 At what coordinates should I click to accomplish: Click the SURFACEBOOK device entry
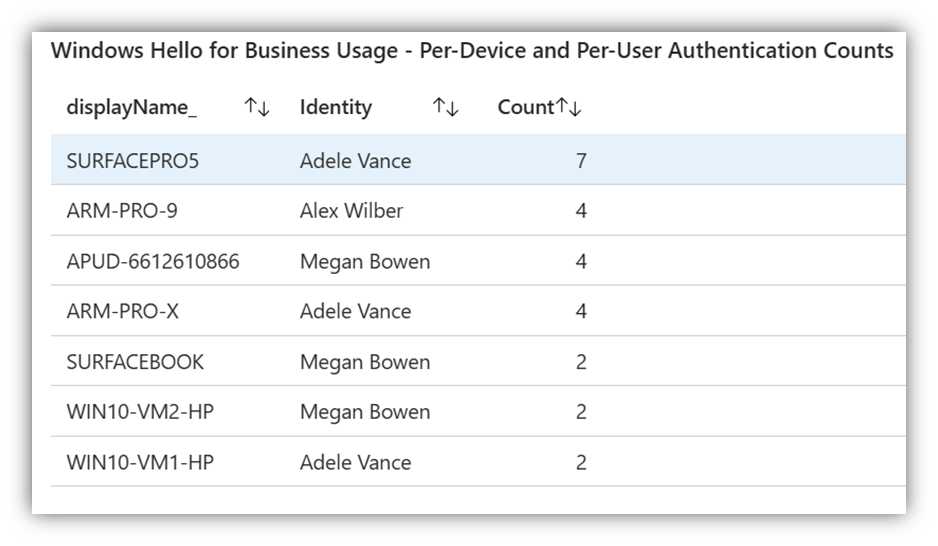135,362
